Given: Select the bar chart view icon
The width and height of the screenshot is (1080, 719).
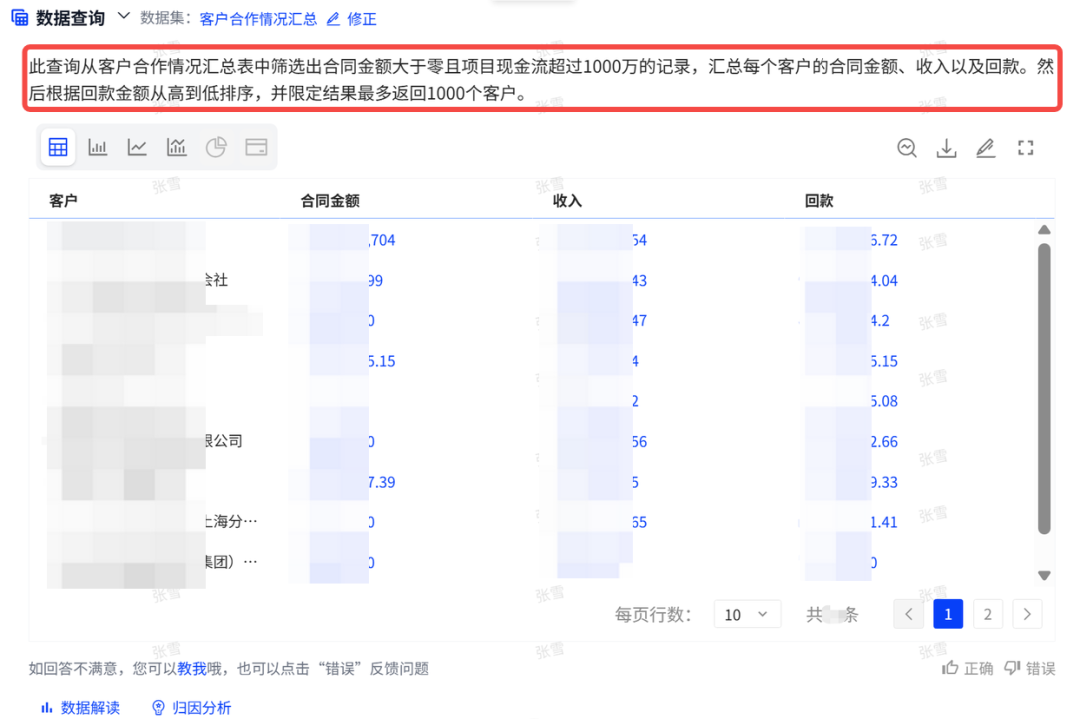Looking at the screenshot, I should click(98, 148).
